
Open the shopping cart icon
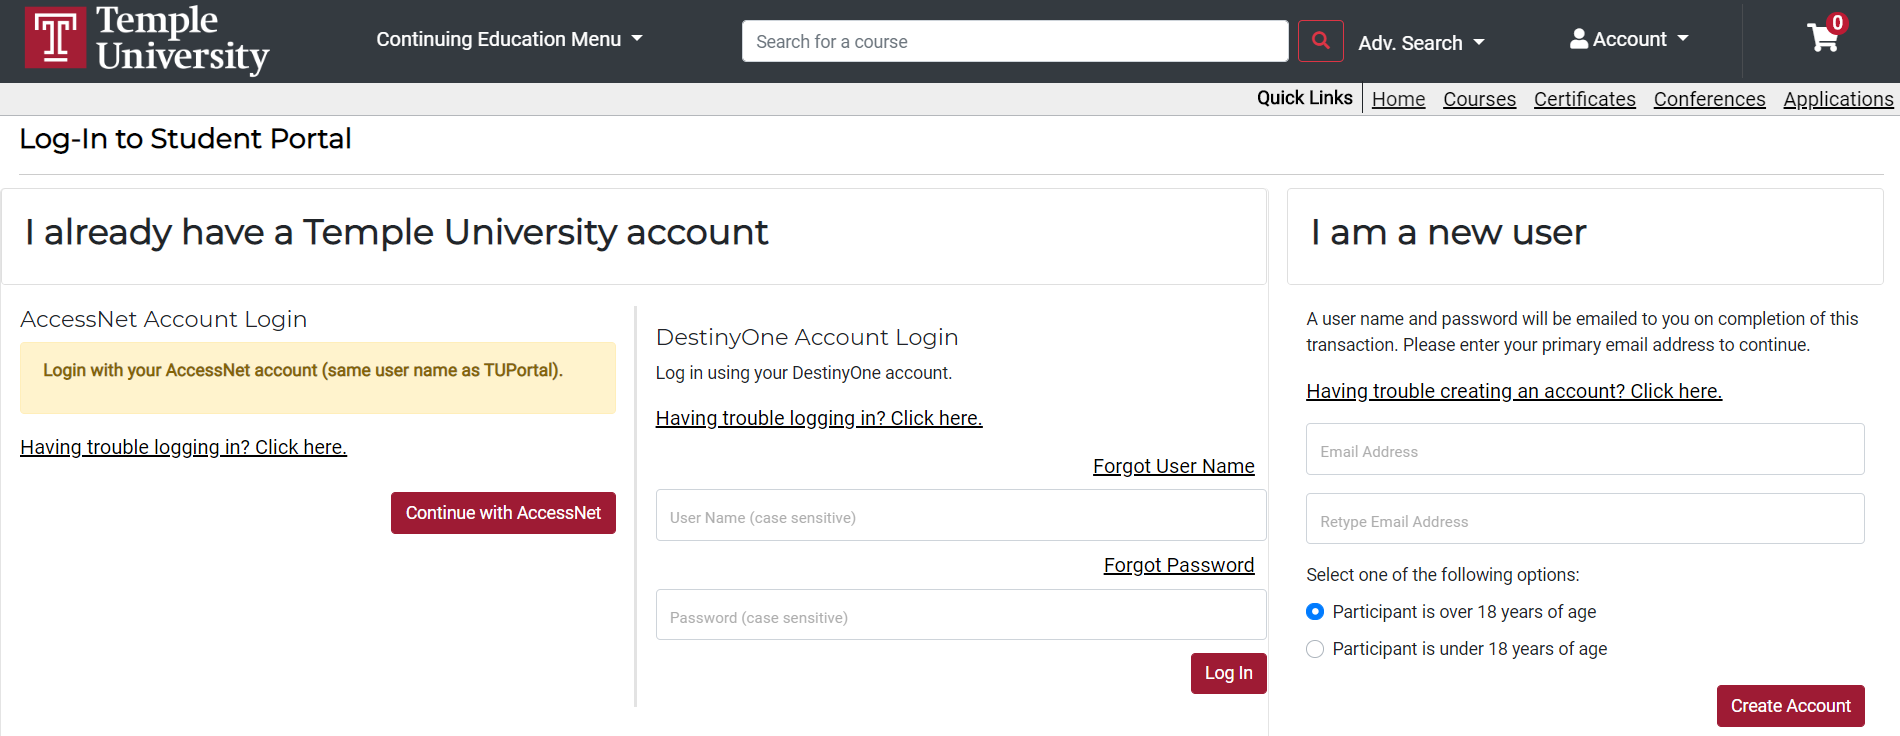(x=1823, y=38)
